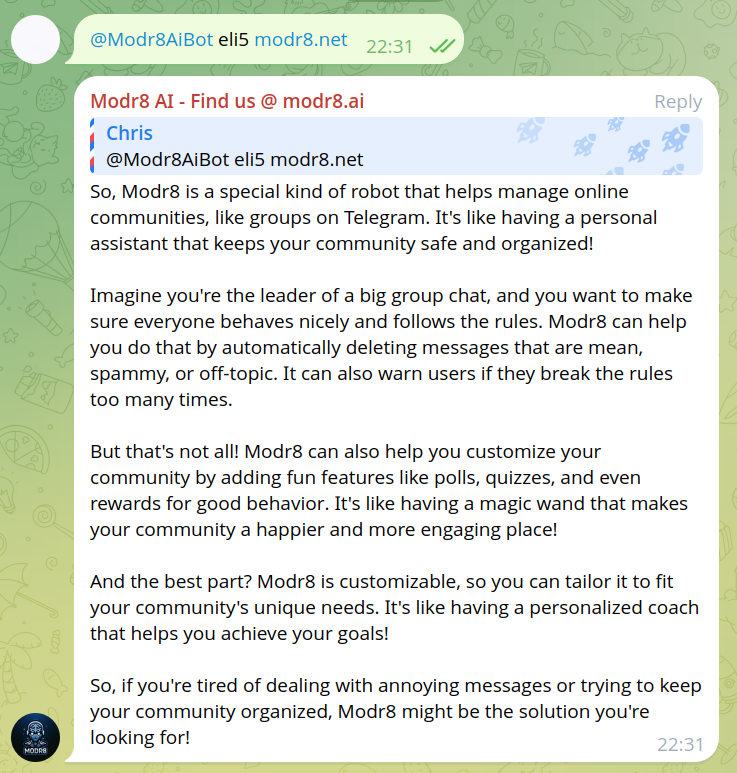Click the Modr8 bot avatar
Image resolution: width=737 pixels, height=773 pixels.
[35, 738]
